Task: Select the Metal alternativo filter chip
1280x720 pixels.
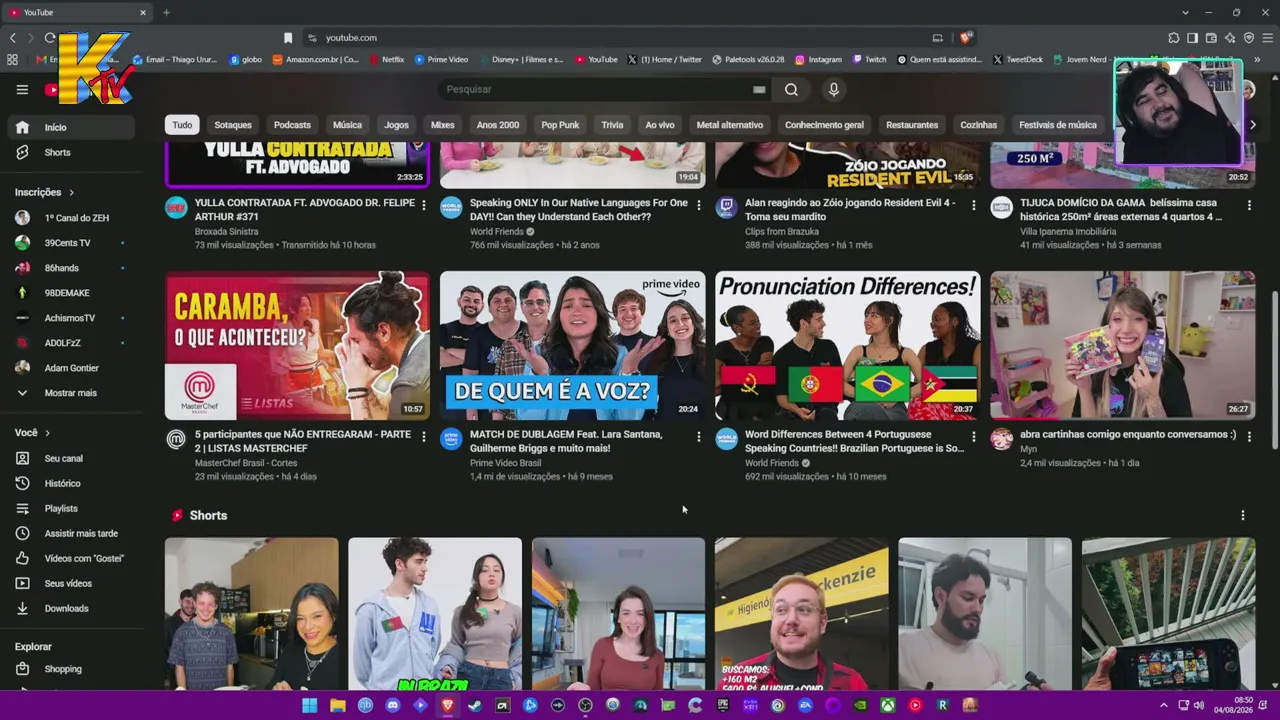Action: click(730, 125)
